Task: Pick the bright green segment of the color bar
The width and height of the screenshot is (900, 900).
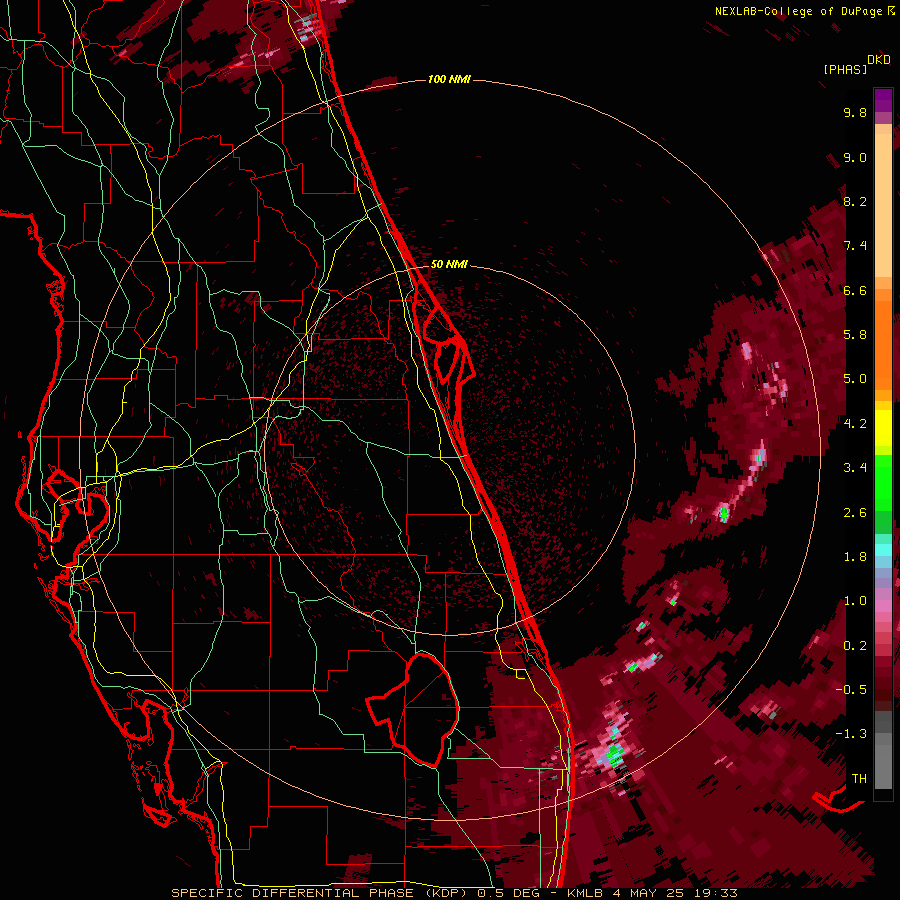Action: (x=883, y=482)
